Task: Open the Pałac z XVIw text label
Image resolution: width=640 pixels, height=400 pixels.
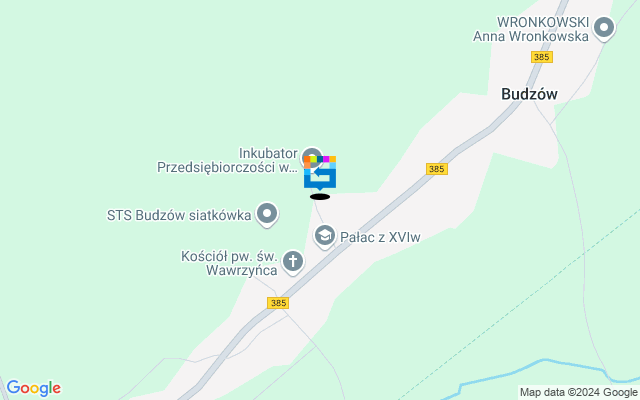Action: pos(380,237)
